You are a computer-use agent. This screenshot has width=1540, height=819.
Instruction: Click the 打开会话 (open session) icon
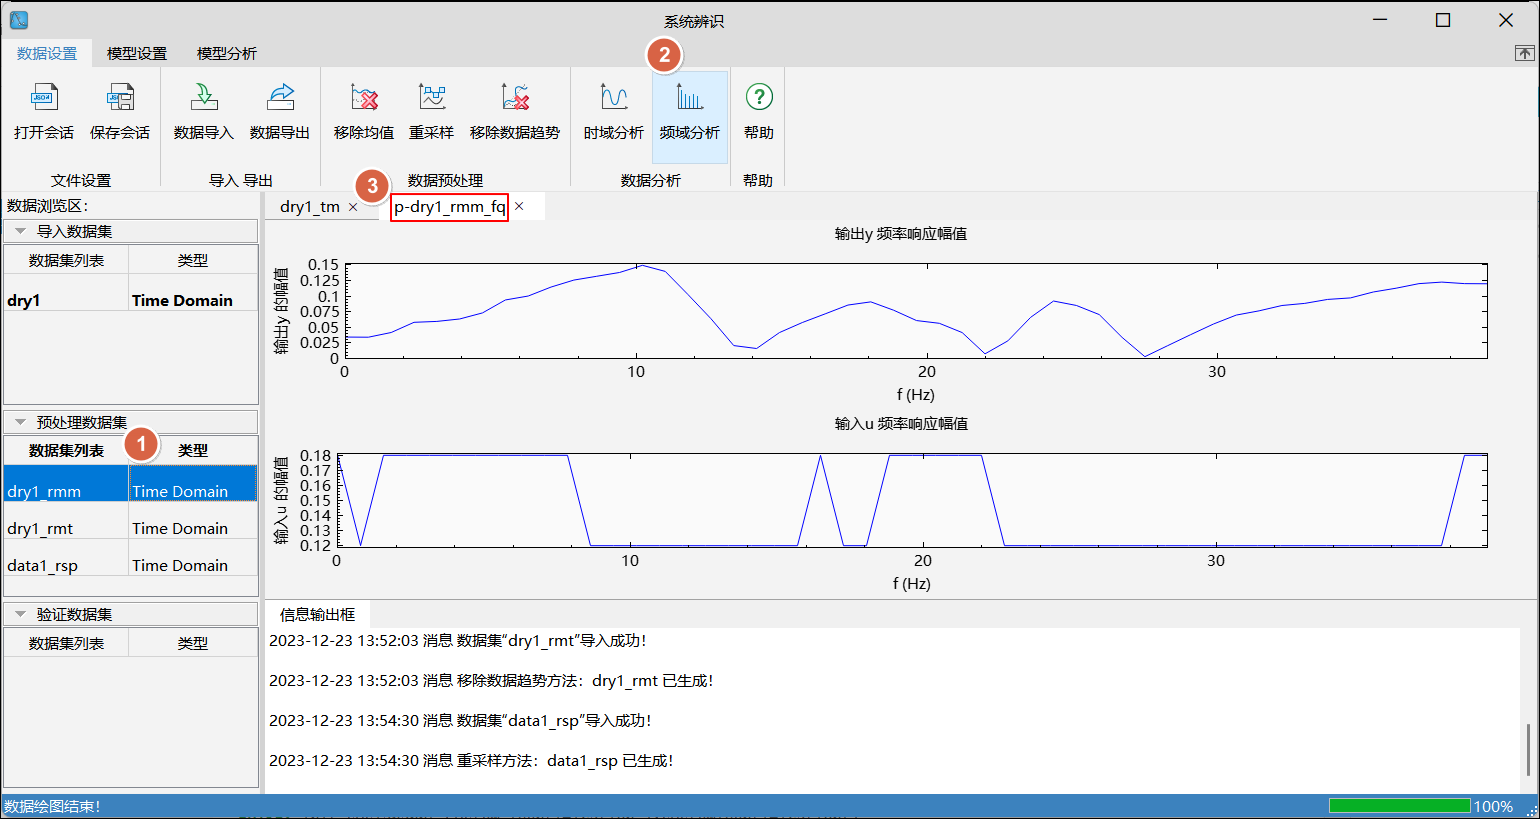[44, 98]
